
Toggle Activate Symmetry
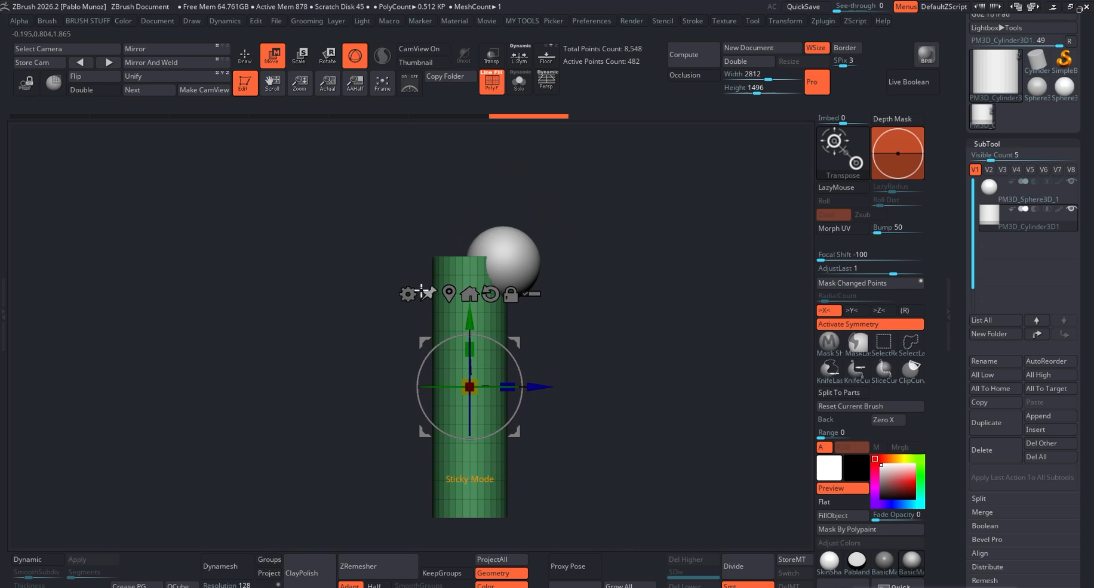click(x=870, y=324)
